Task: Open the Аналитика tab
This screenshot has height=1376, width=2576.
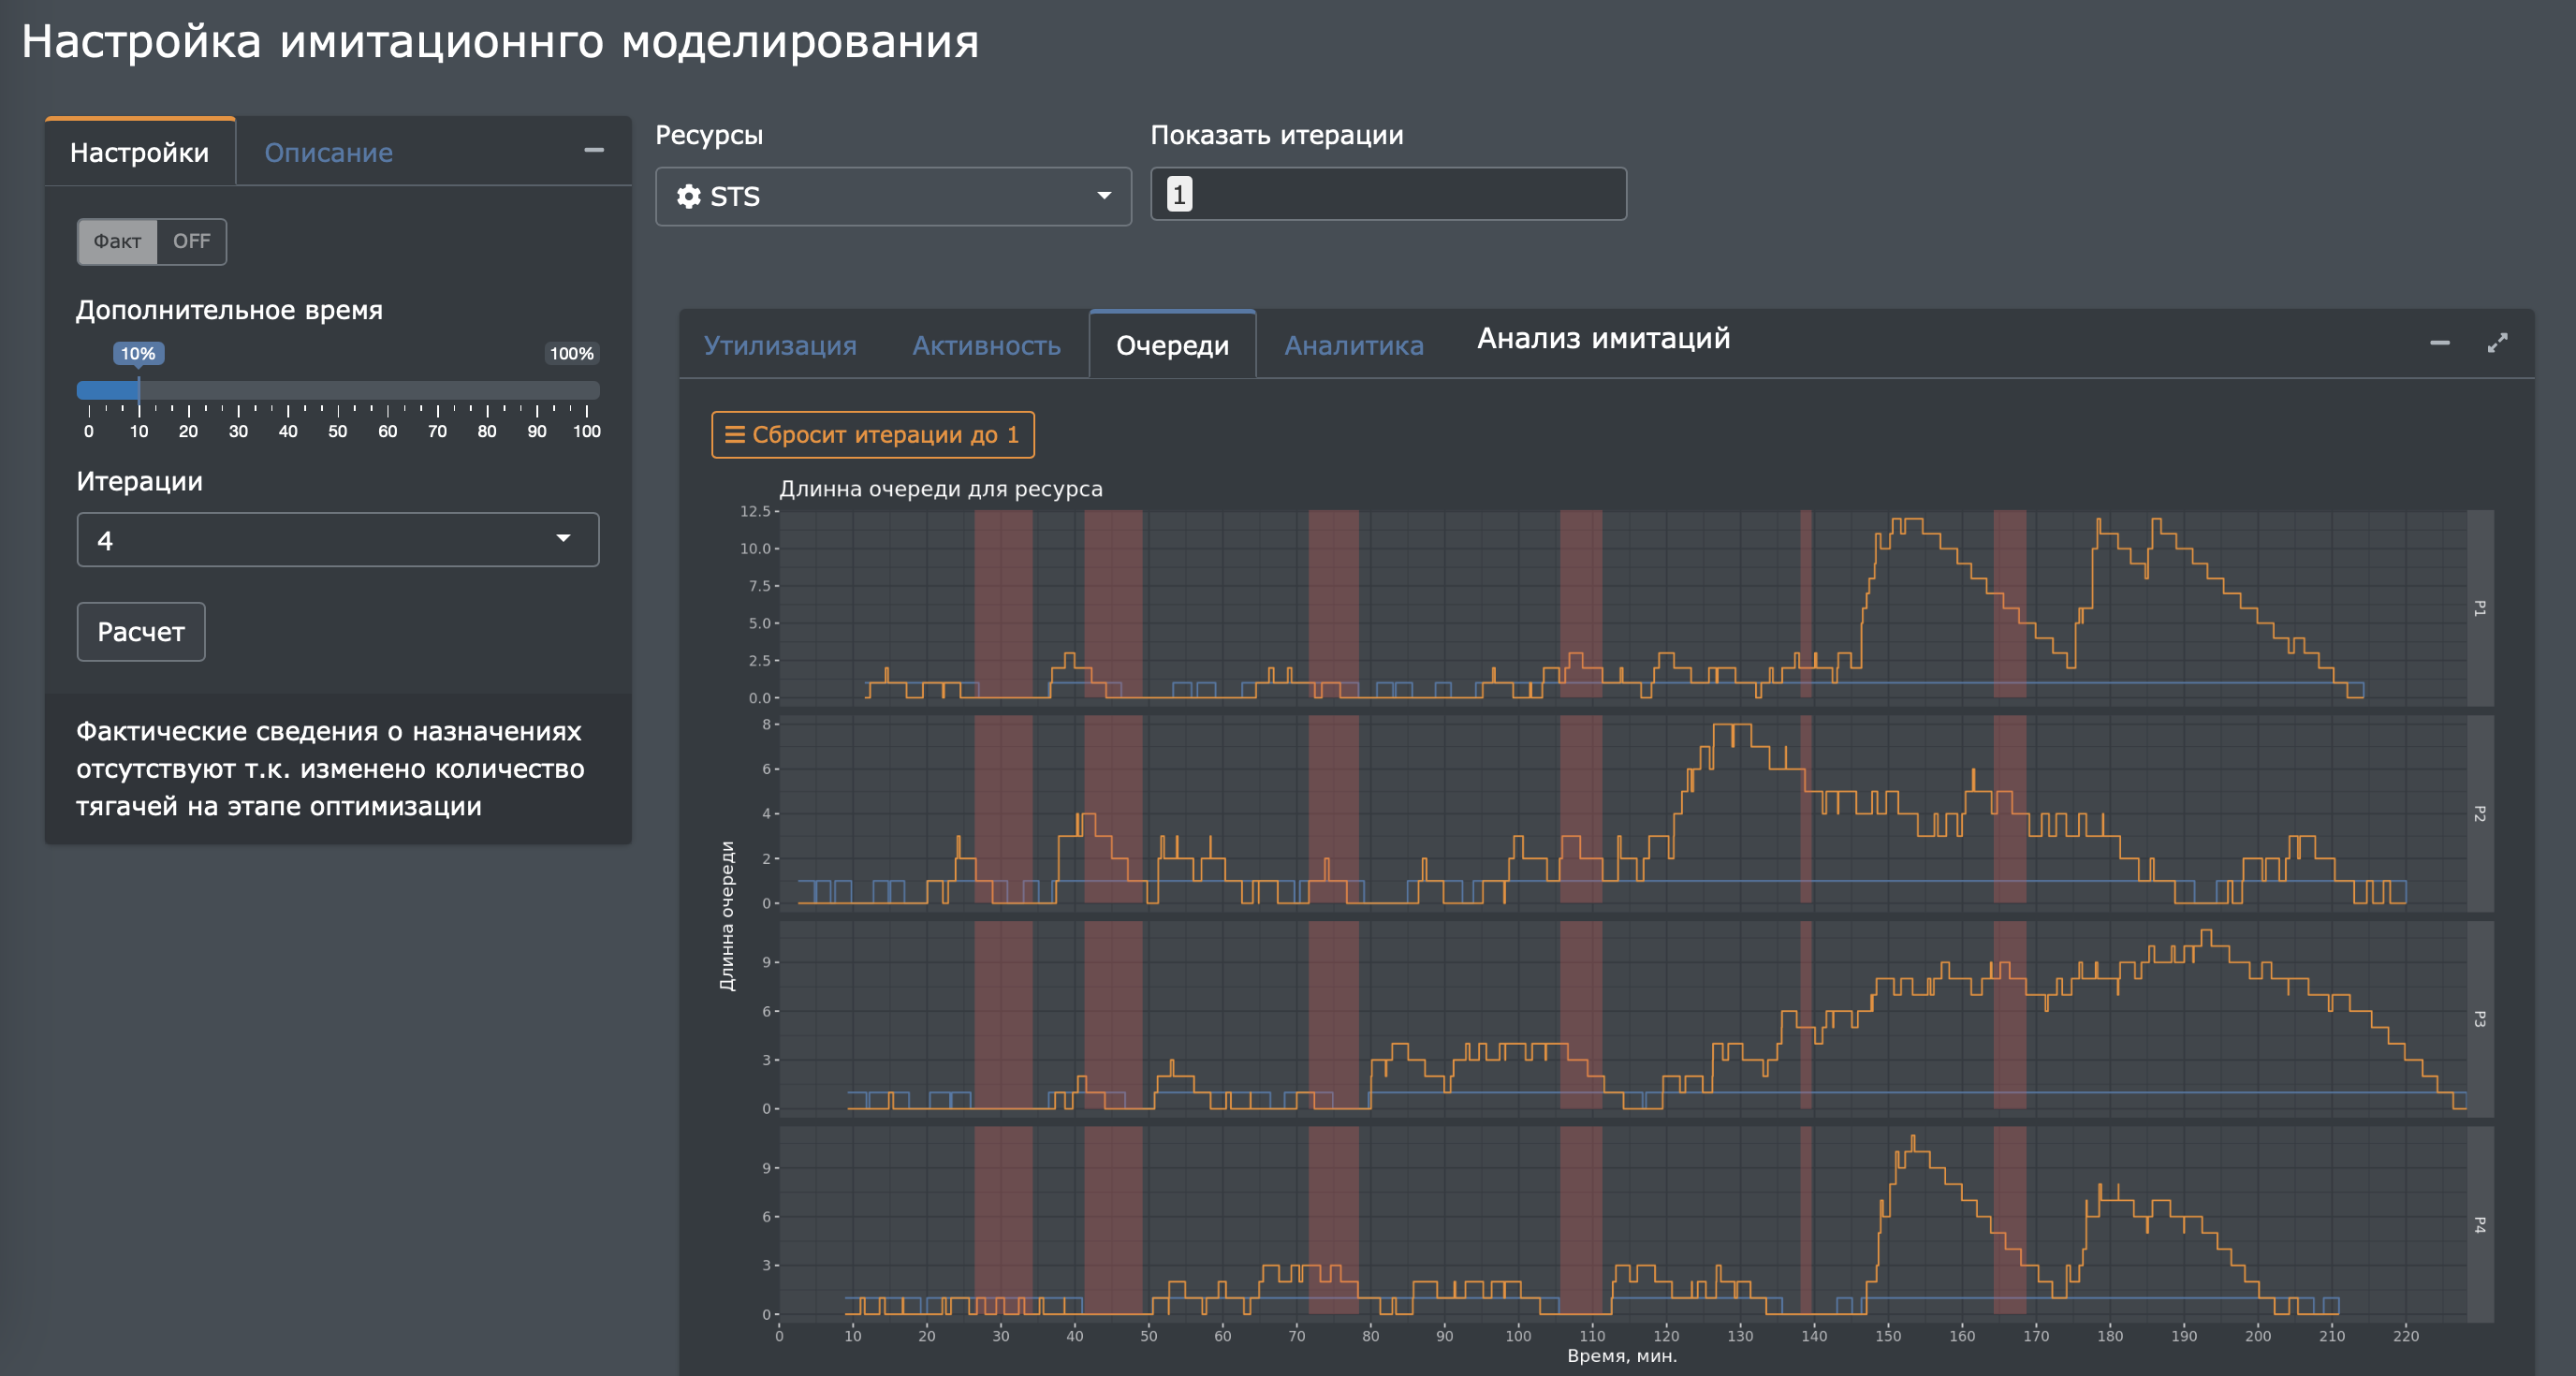Action: pos(1353,345)
